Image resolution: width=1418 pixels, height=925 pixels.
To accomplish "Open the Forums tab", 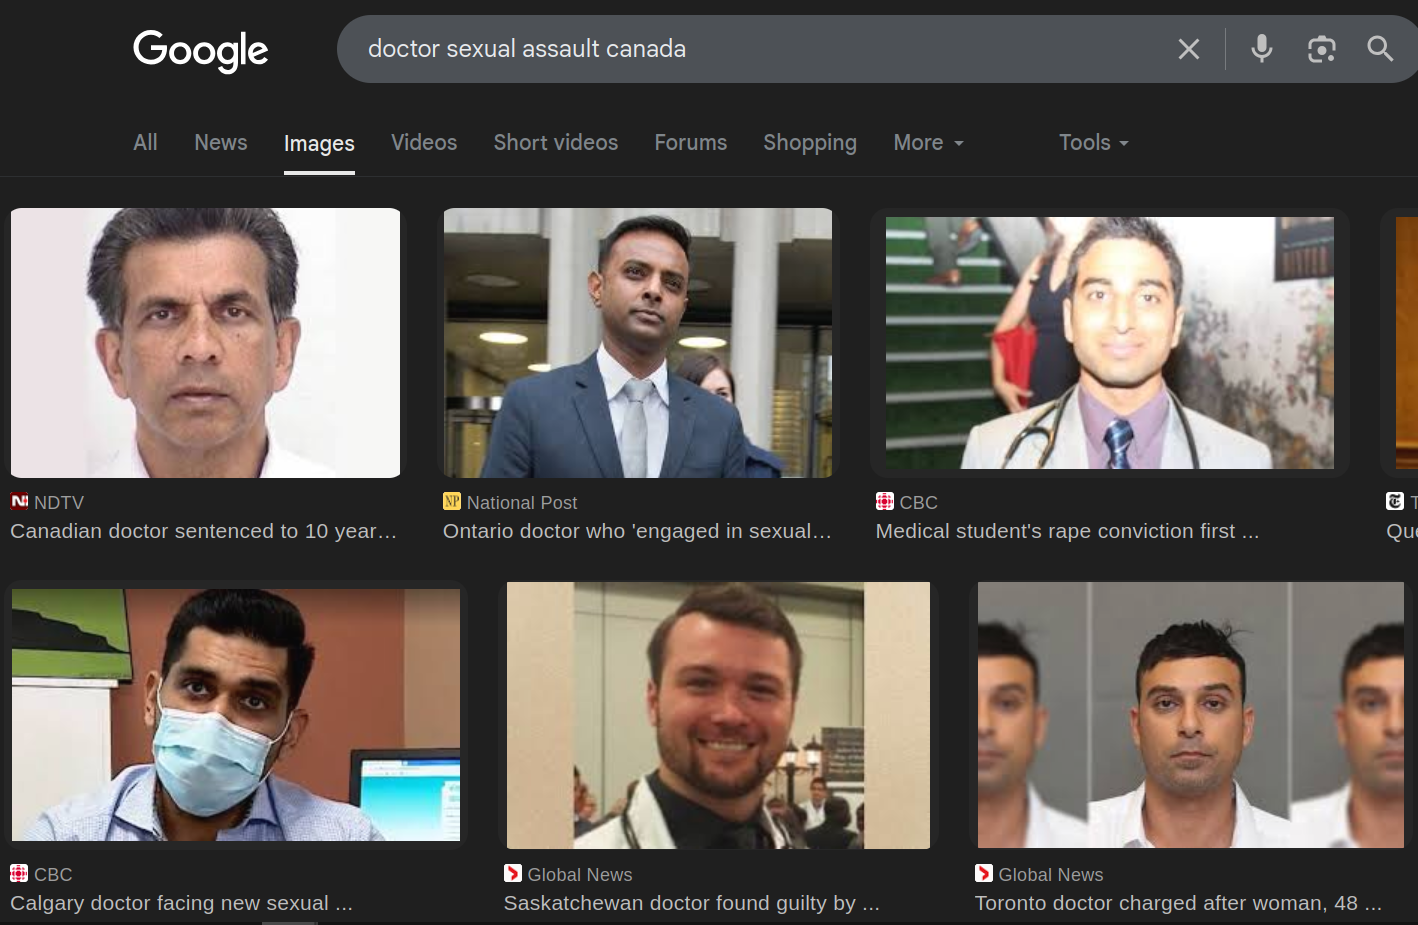I will [690, 143].
